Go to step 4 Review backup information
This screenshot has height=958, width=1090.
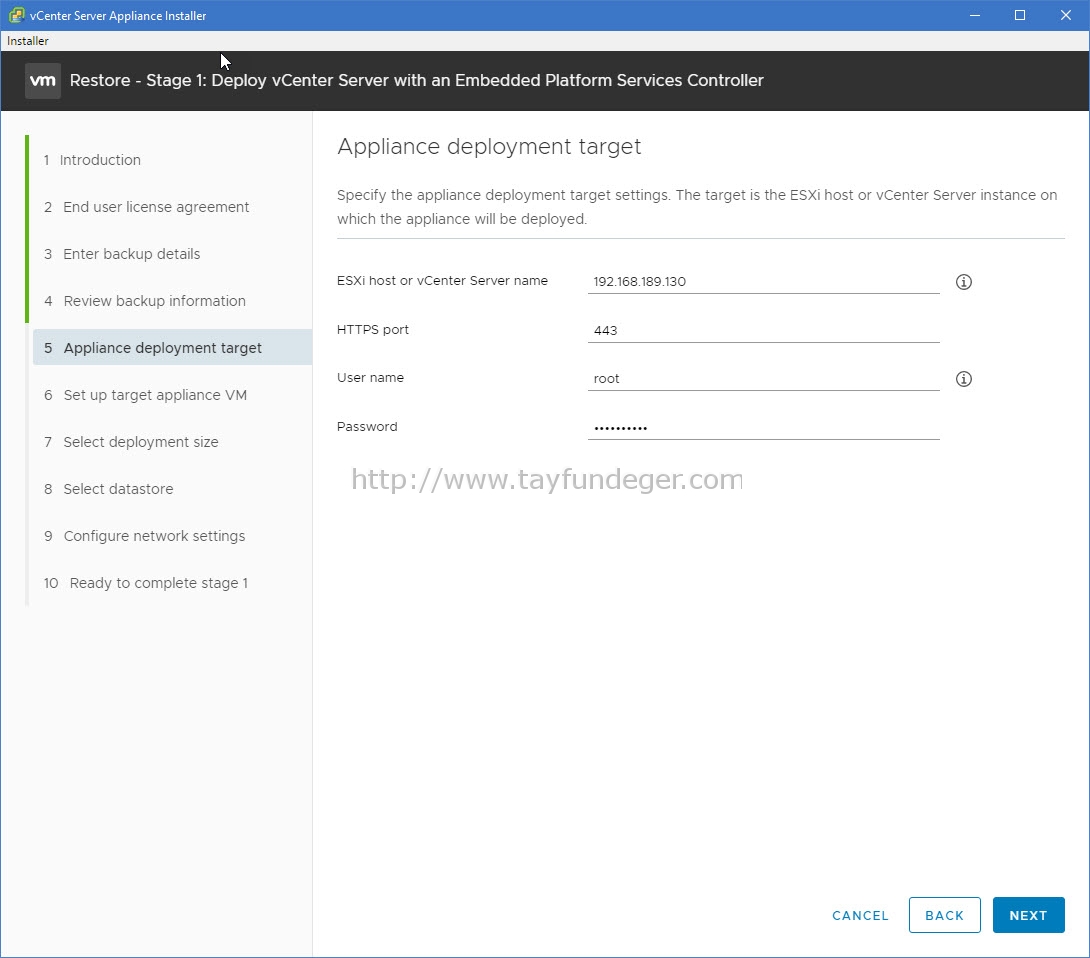145,301
